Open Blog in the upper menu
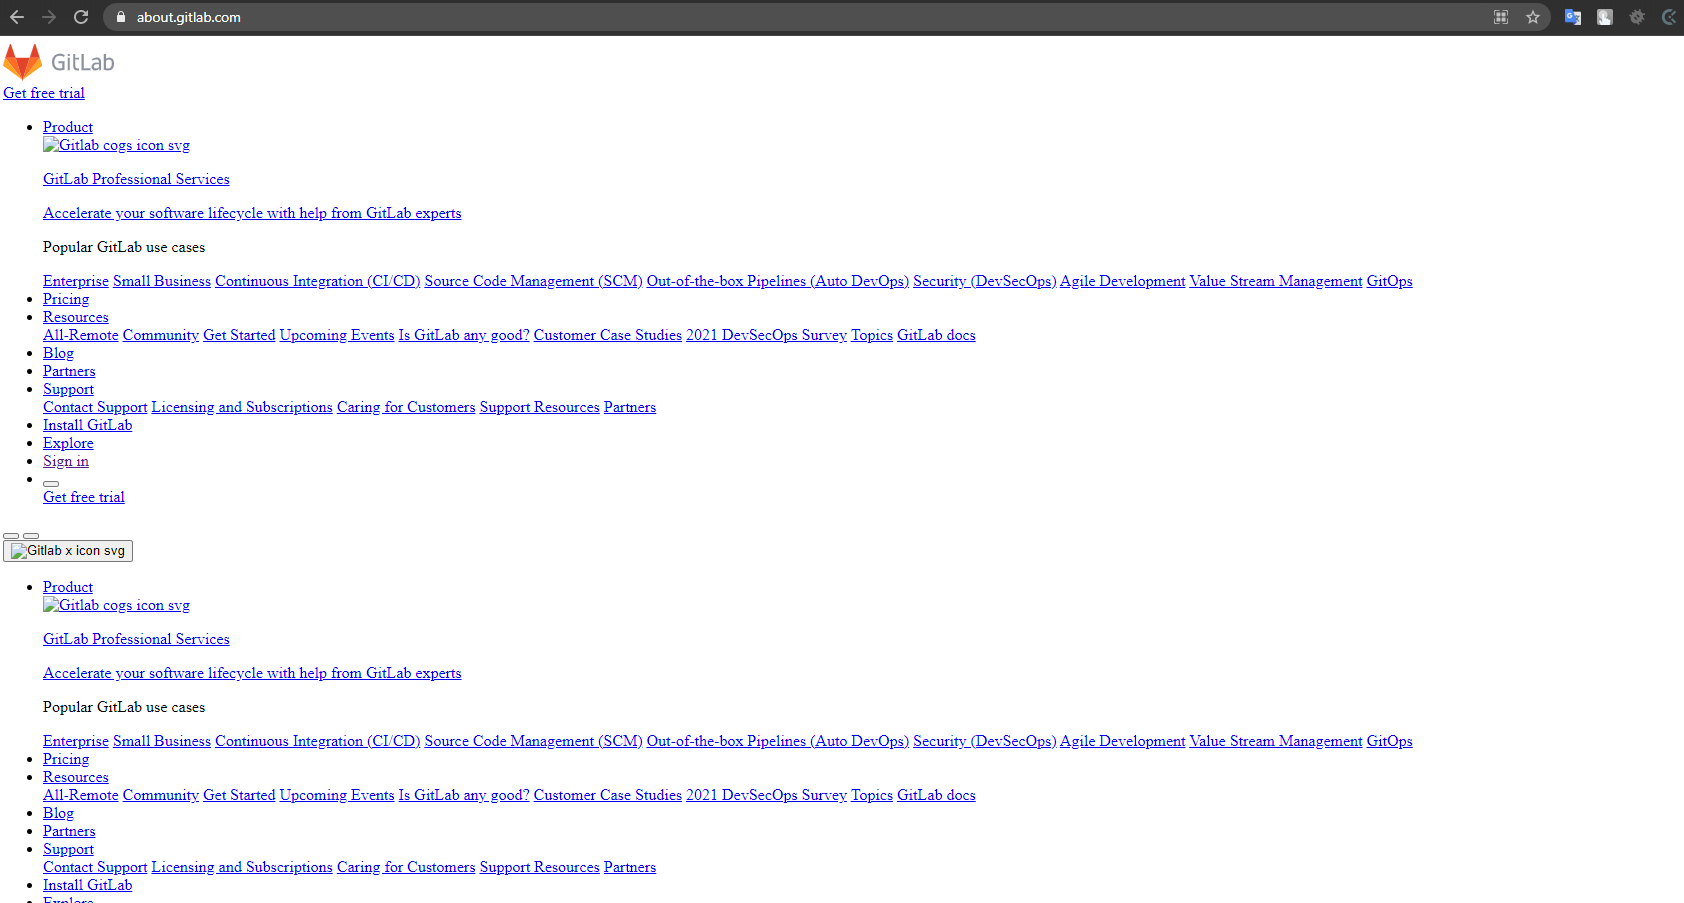The image size is (1684, 903). [x=58, y=353]
